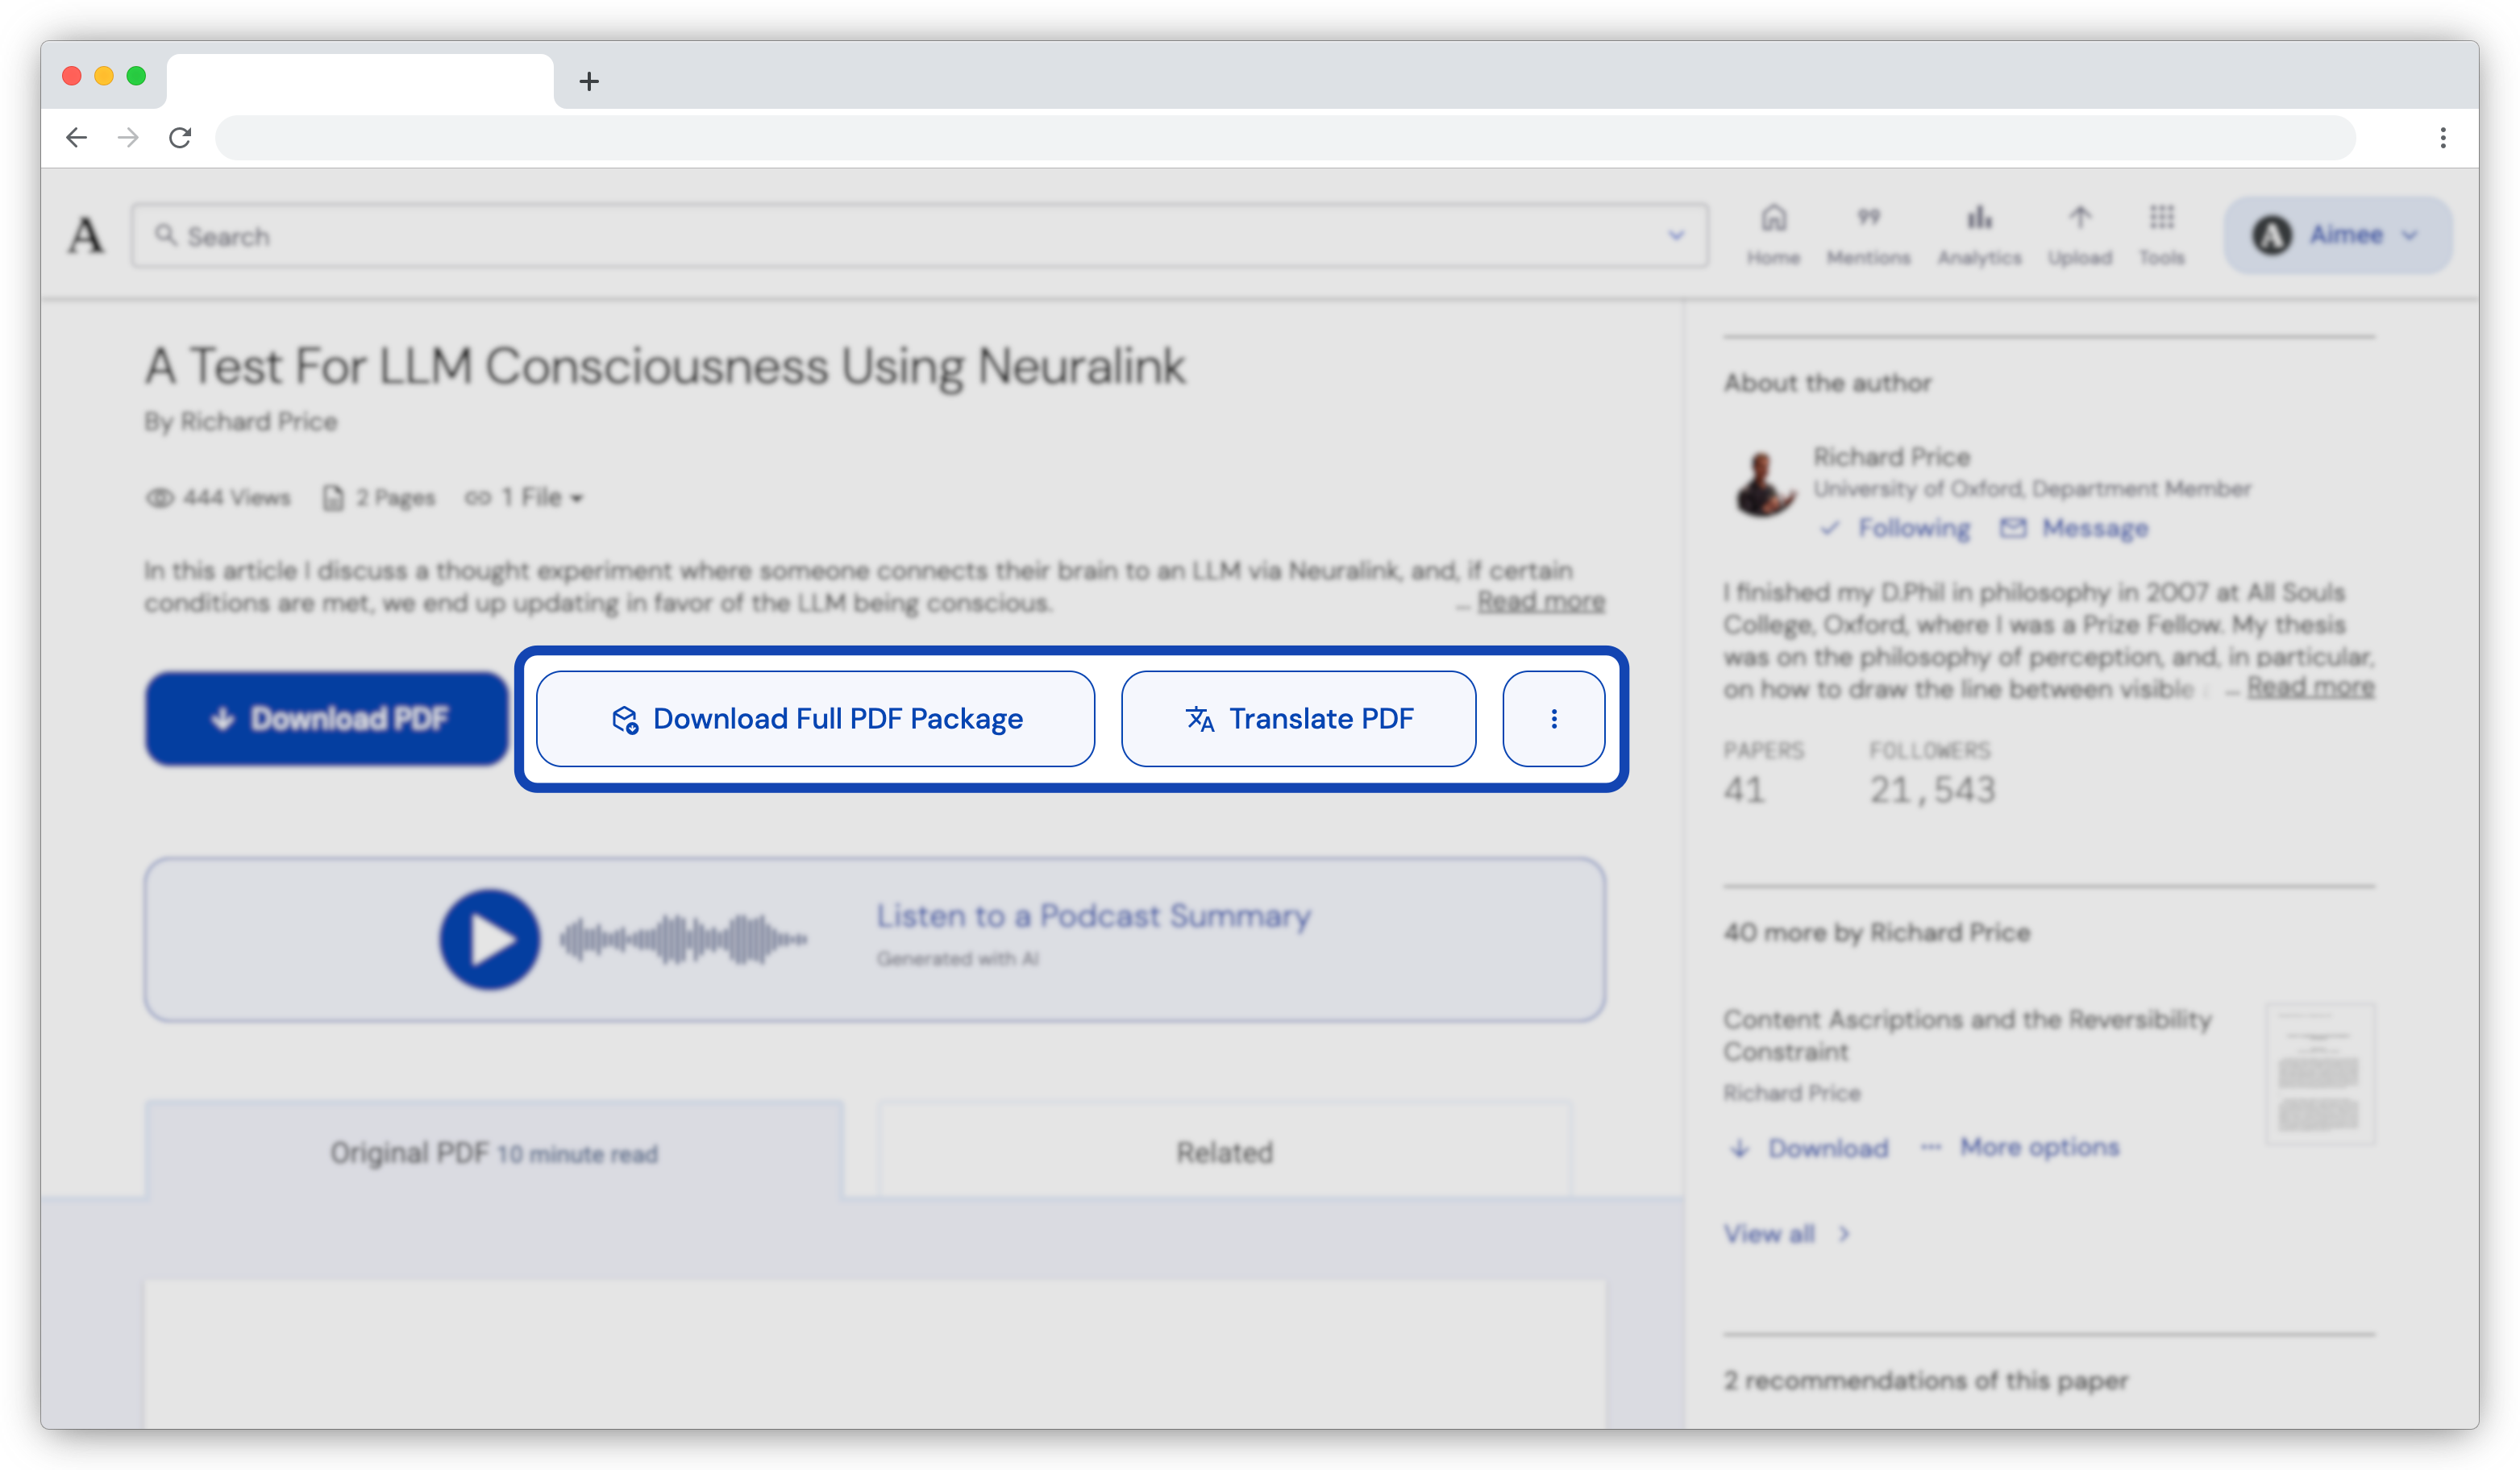Click the Academia logo
This screenshot has height=1470, width=2520.
point(86,236)
